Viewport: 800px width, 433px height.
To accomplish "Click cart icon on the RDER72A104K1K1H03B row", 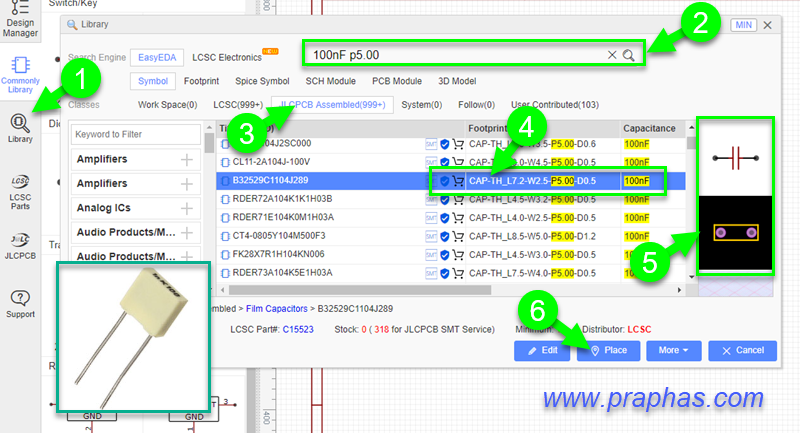I will pyautogui.click(x=458, y=199).
